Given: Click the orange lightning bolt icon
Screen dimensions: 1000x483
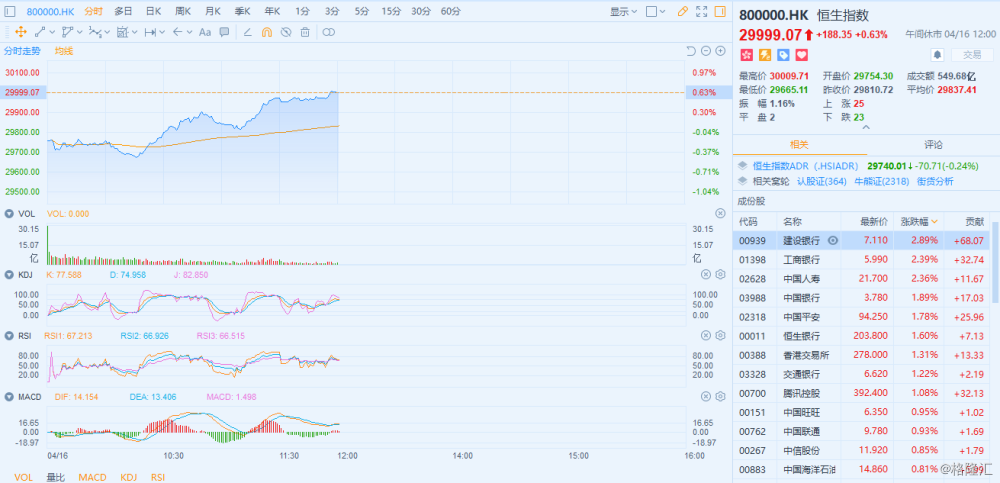Looking at the screenshot, I should click(764, 55).
